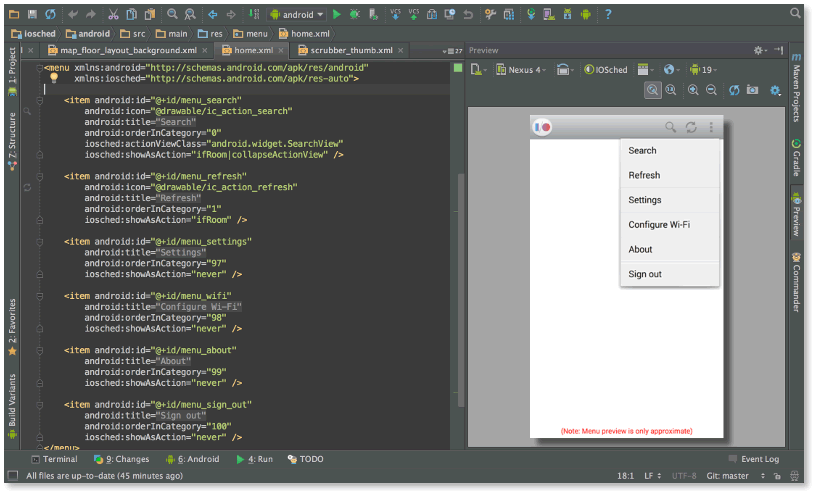This screenshot has width=816, height=495.
Task: Open the Preview panel gear settings dropdown
Action: pos(760,50)
